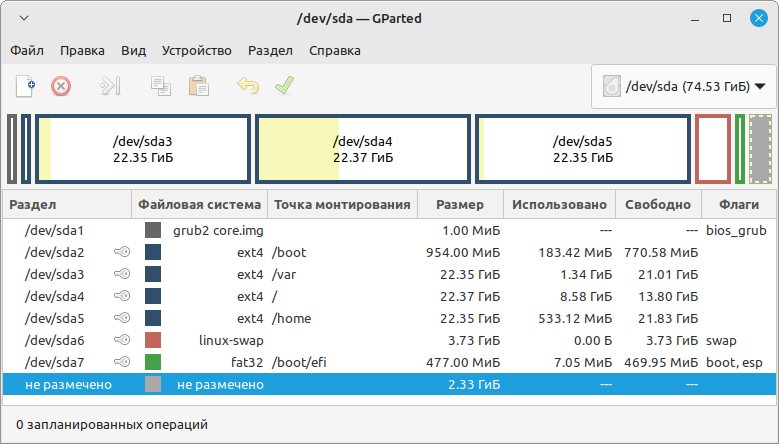Click the Флаги column header

click(x=739, y=204)
